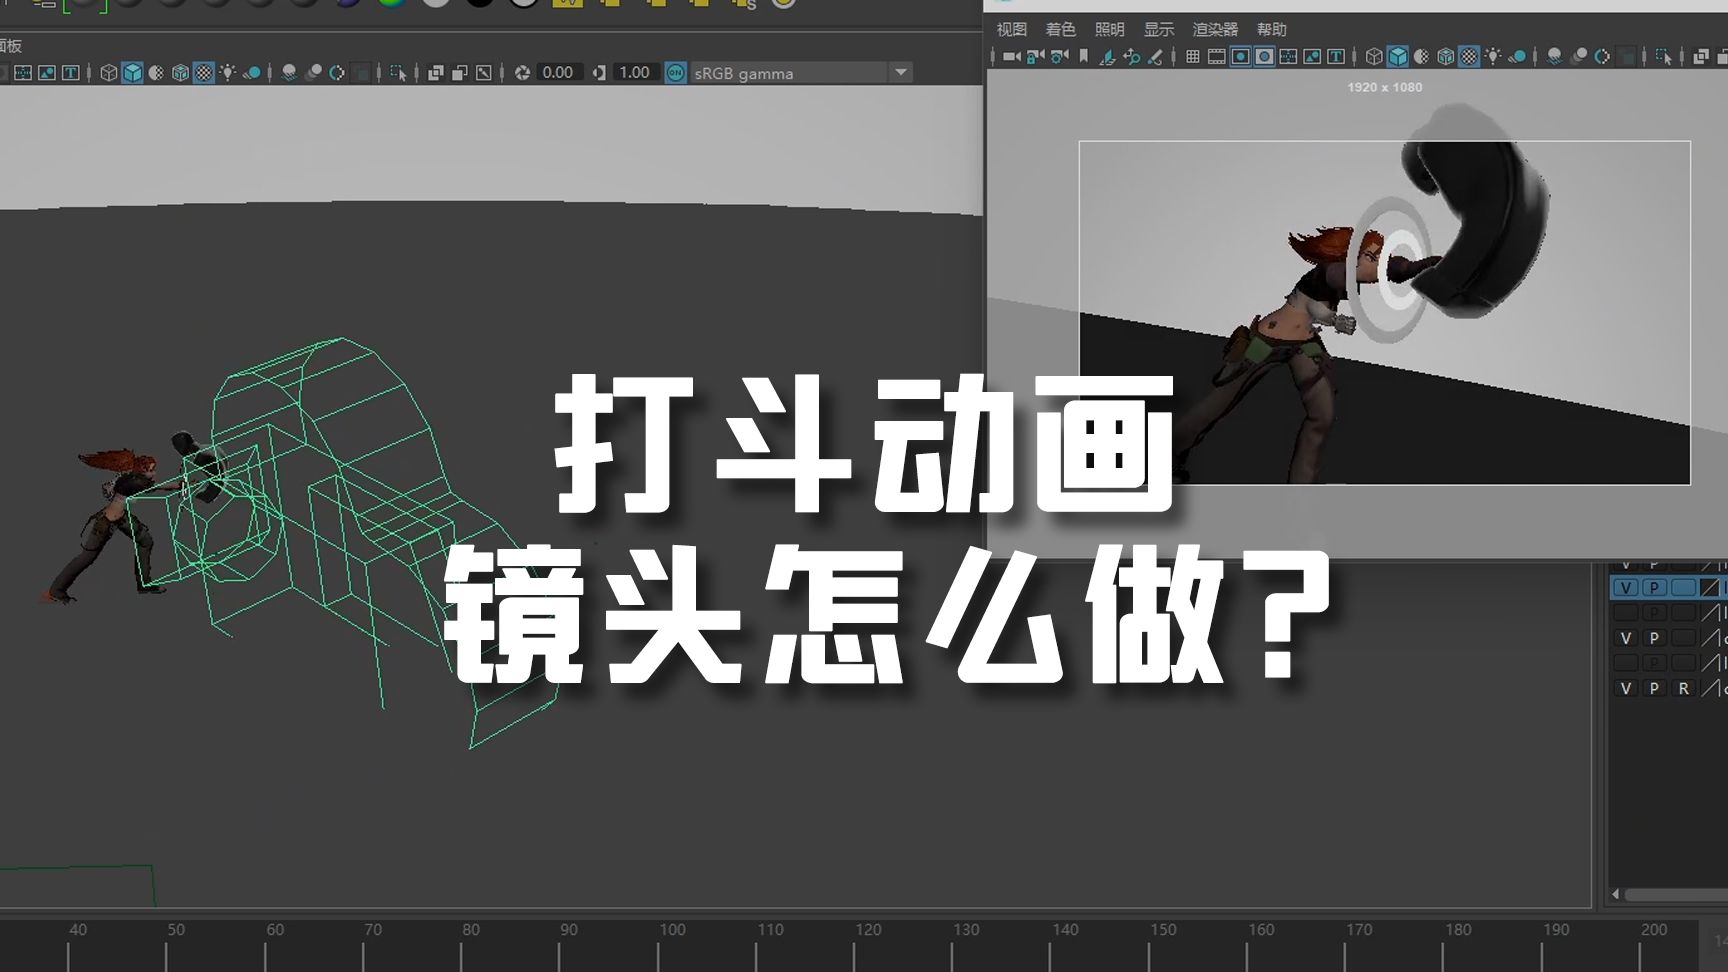Toggle visibility V on the highlighted layer
The width and height of the screenshot is (1728, 972).
pos(1626,587)
